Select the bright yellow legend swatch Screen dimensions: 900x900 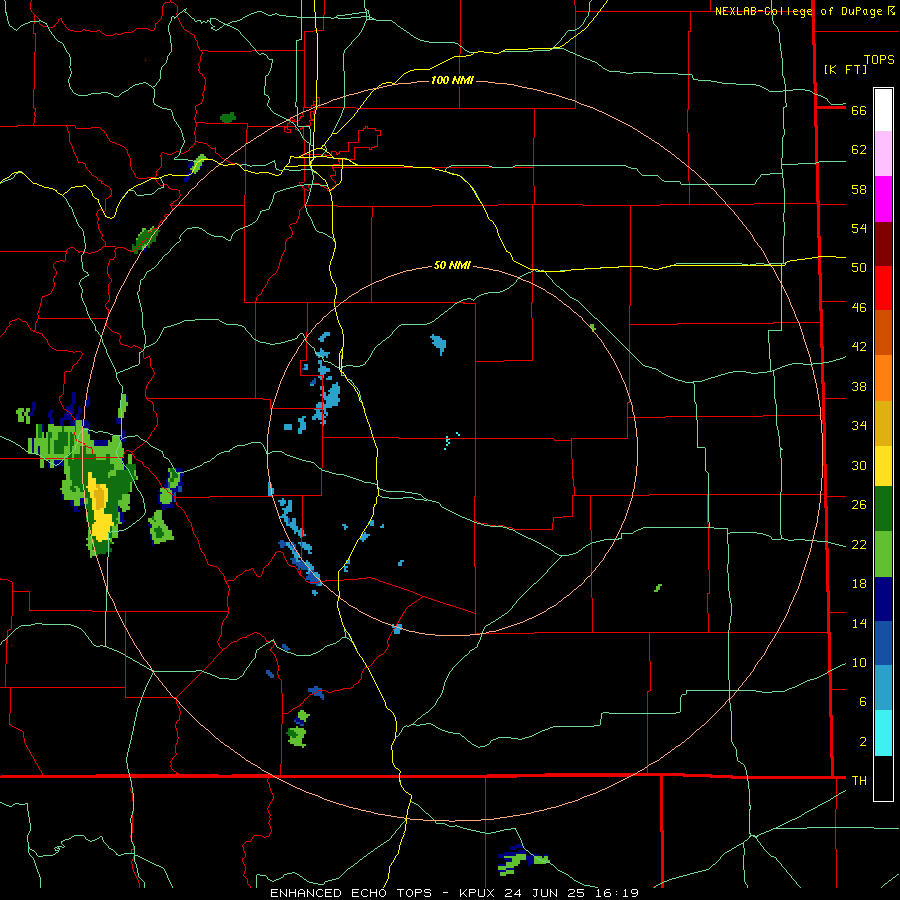click(883, 466)
